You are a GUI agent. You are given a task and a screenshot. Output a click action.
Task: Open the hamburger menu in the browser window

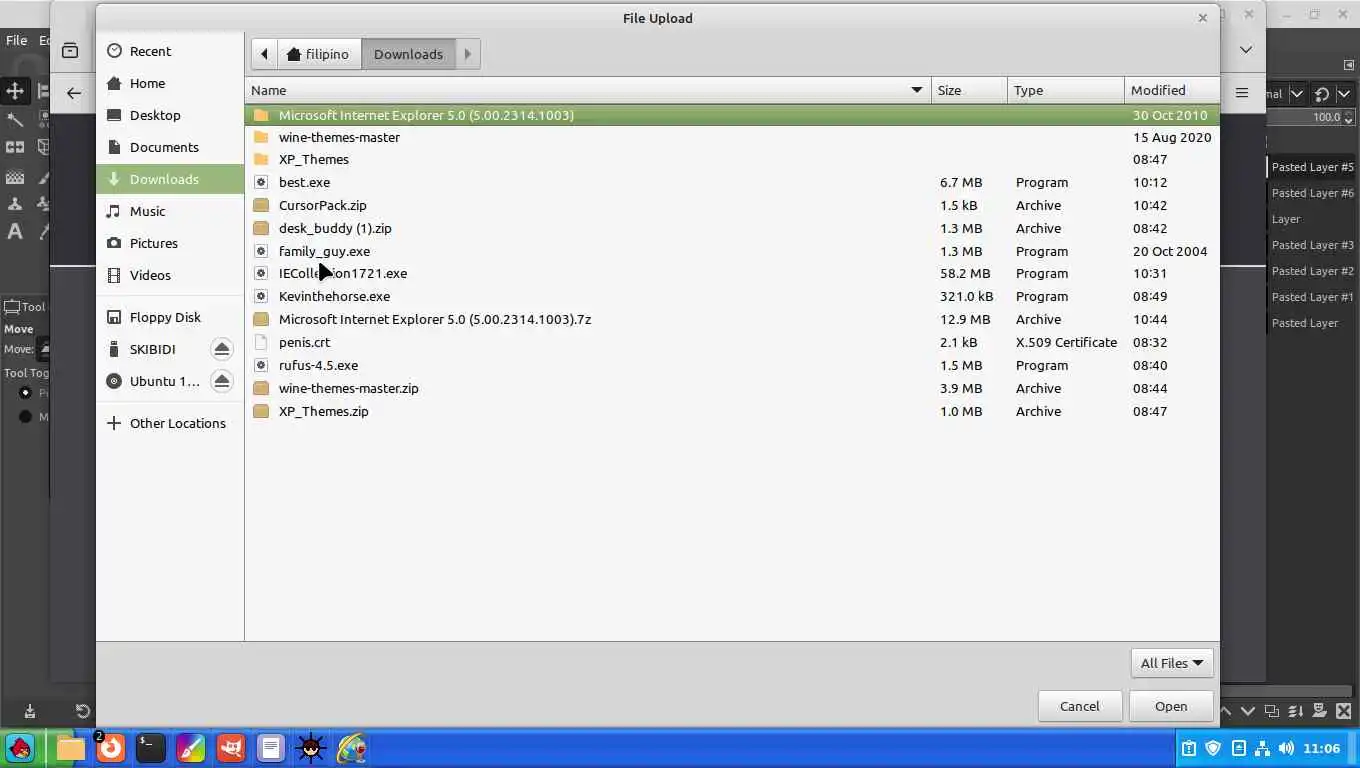1242,93
